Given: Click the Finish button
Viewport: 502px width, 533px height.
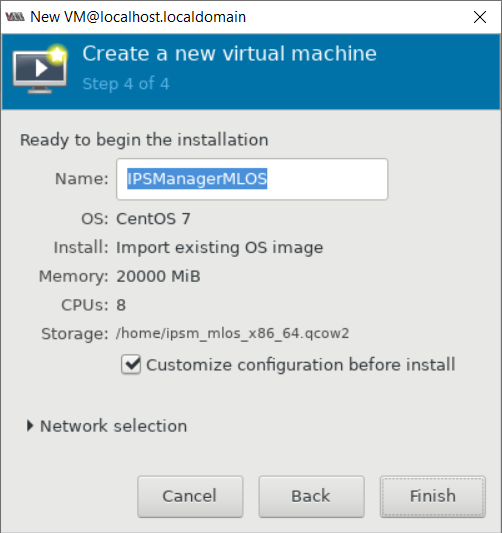Looking at the screenshot, I should pyautogui.click(x=432, y=496).
